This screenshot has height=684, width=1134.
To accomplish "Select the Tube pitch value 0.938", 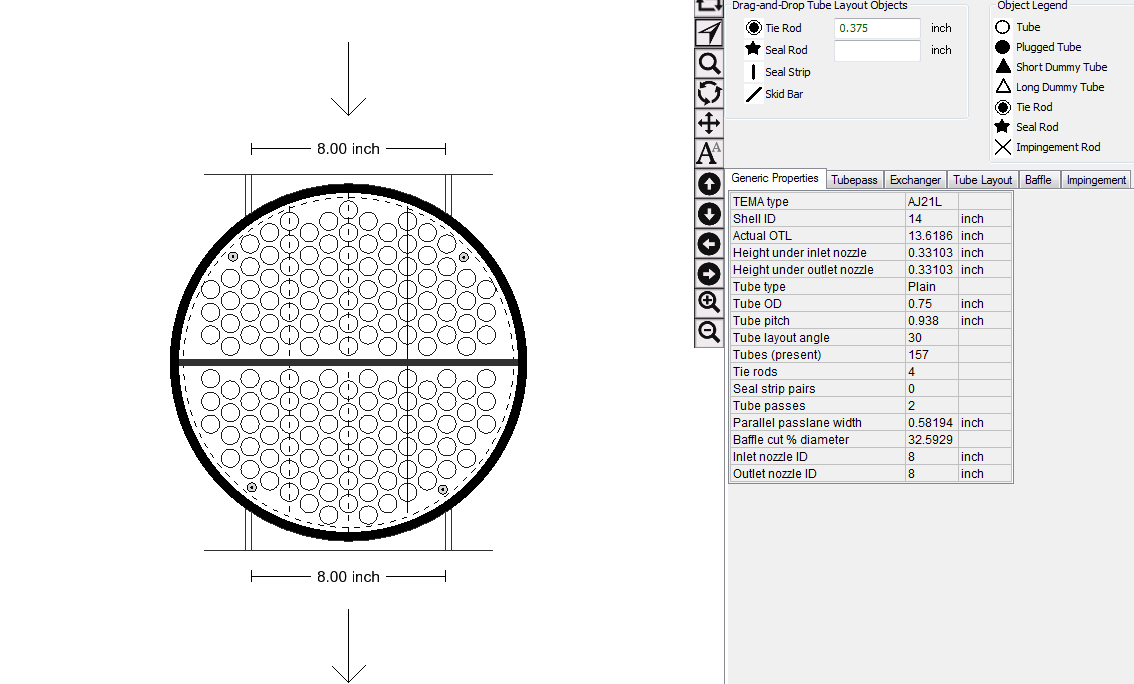I will tap(932, 320).
